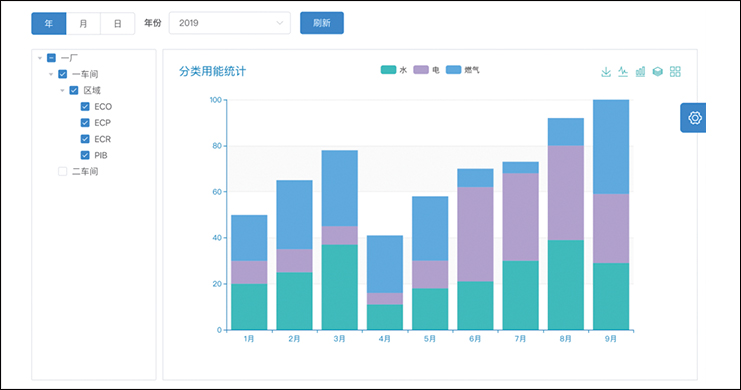
Task: Collapse the 一厂 tree node
Action: (40, 58)
